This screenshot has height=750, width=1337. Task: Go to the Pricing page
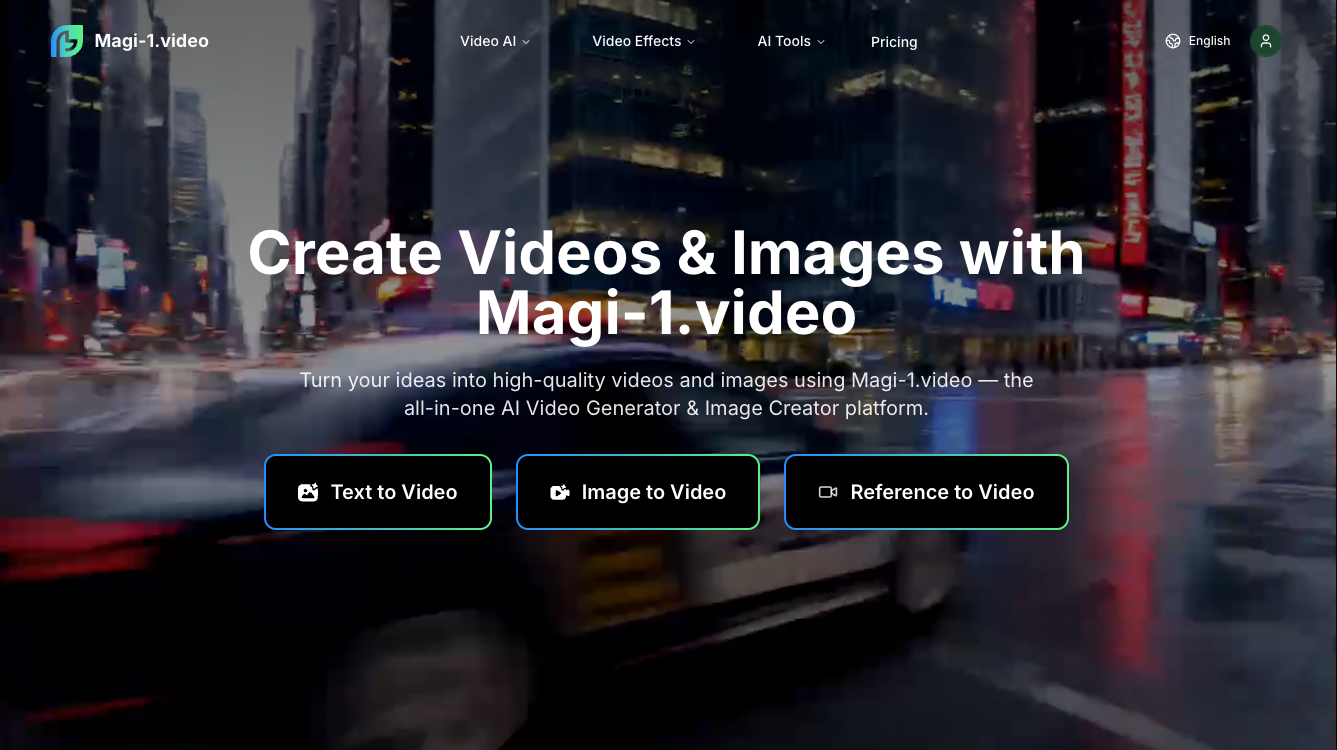pyautogui.click(x=894, y=42)
